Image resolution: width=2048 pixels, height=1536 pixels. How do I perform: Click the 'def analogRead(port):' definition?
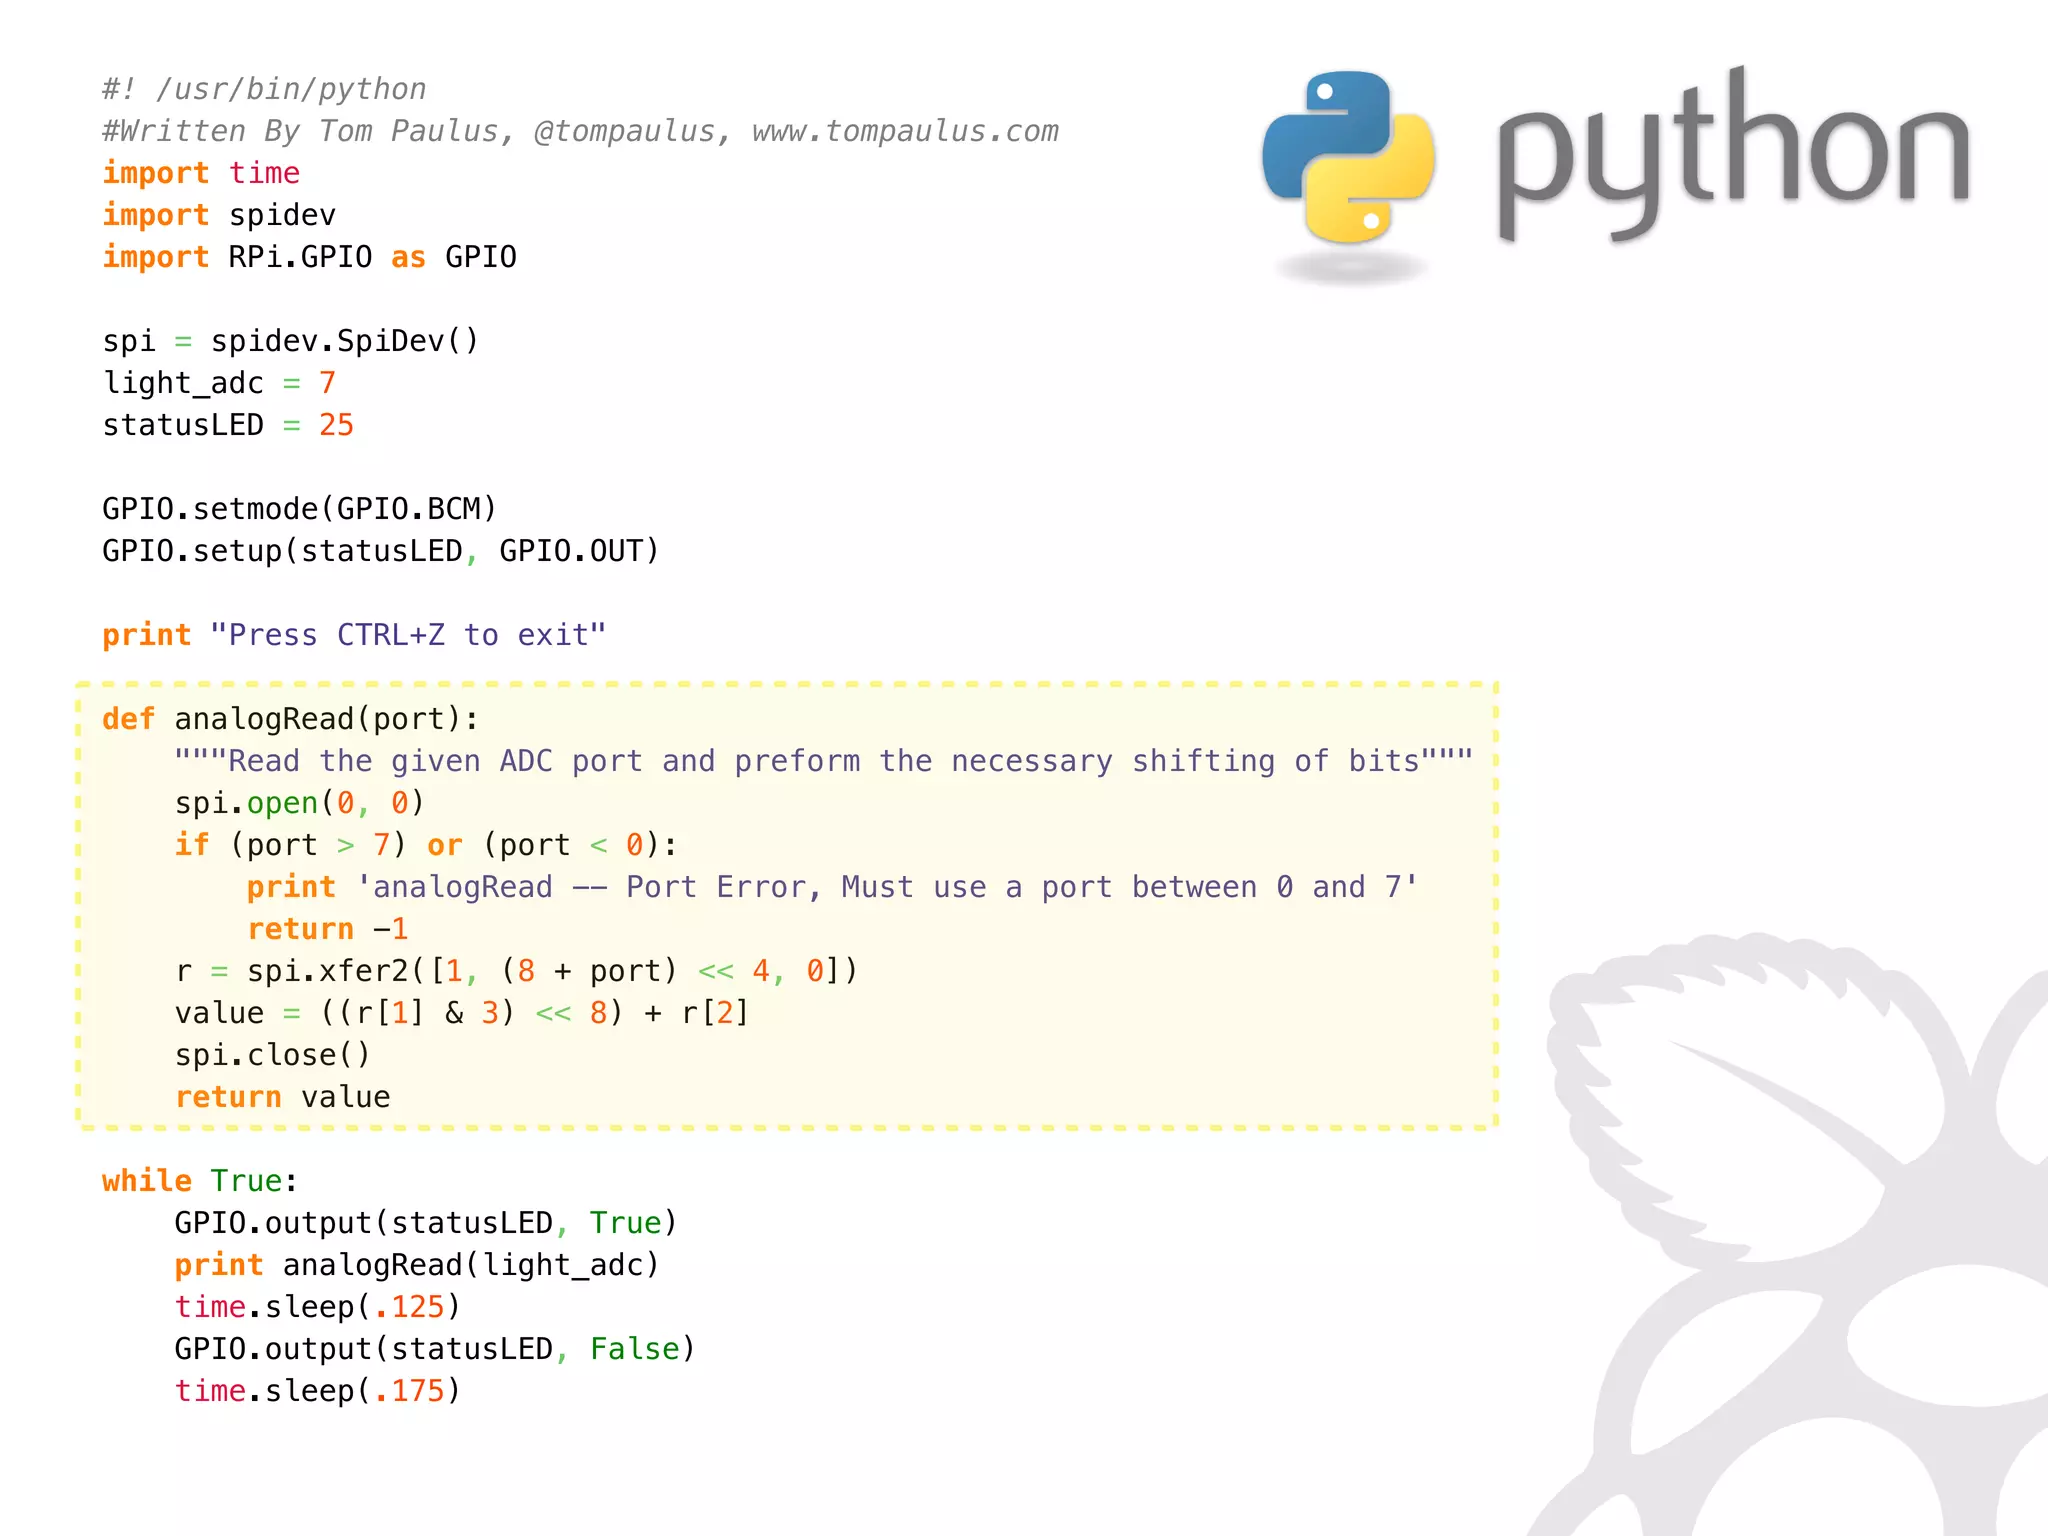[291, 719]
